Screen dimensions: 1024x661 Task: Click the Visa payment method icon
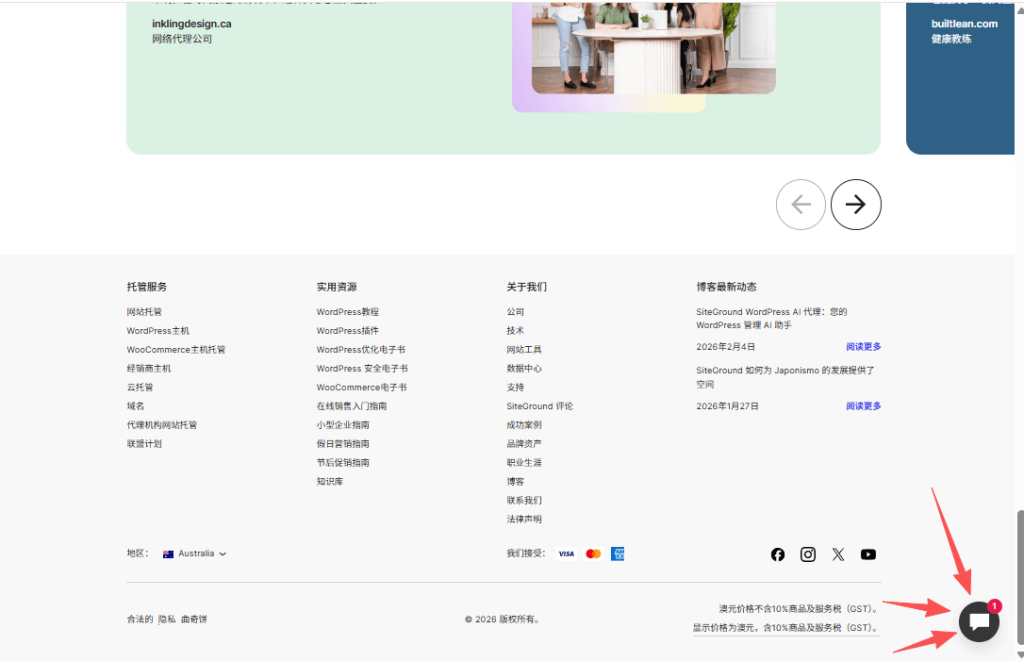pos(566,553)
